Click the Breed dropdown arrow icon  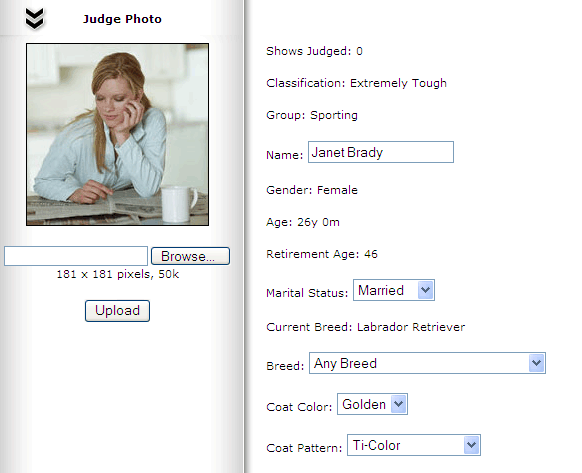coord(536,363)
